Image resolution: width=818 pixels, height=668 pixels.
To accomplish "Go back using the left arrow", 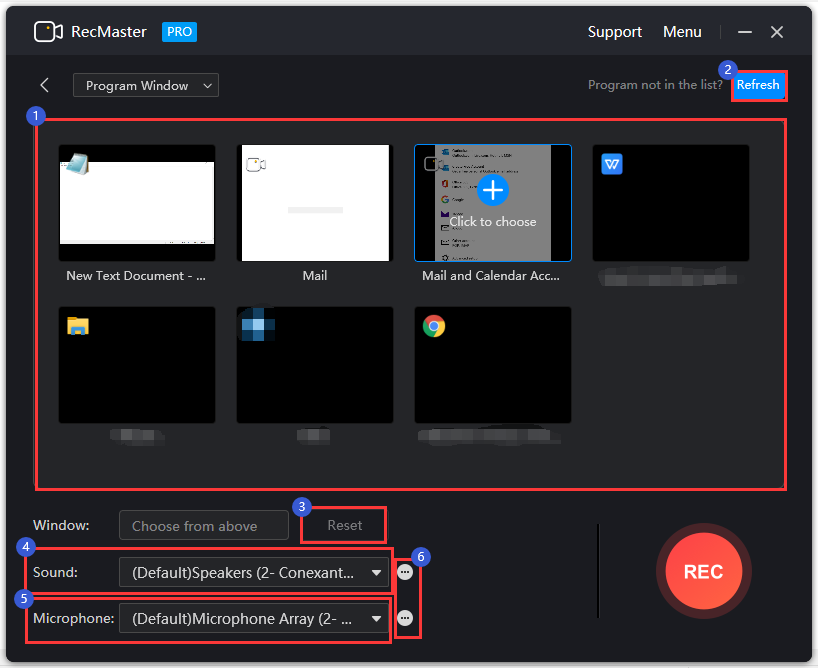I will pos(45,85).
